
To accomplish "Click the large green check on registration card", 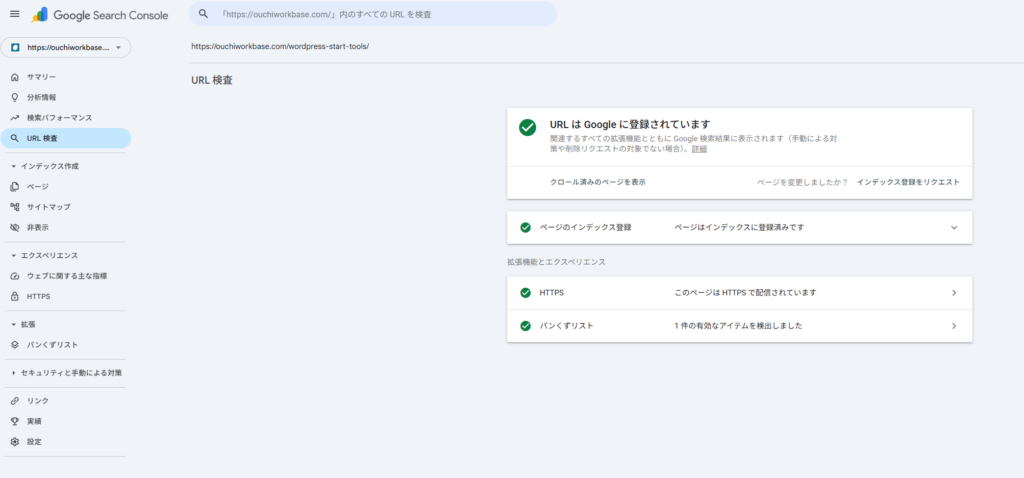I will tap(527, 127).
